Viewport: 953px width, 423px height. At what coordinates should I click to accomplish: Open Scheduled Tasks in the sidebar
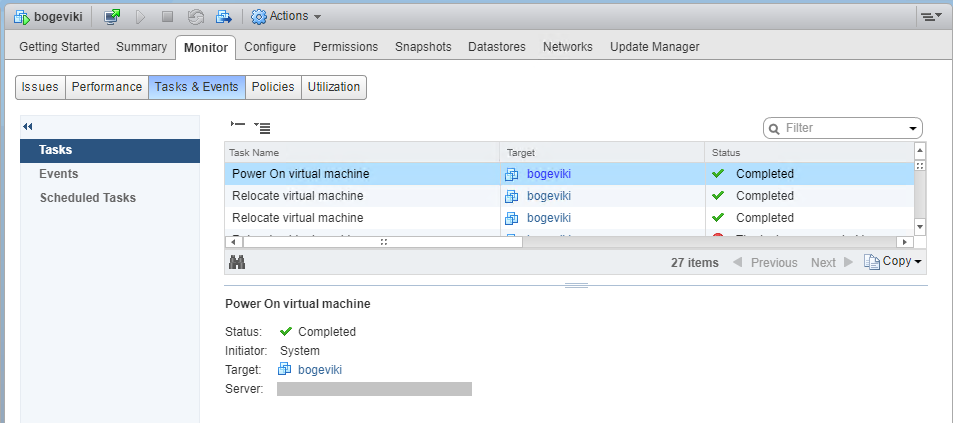click(88, 198)
